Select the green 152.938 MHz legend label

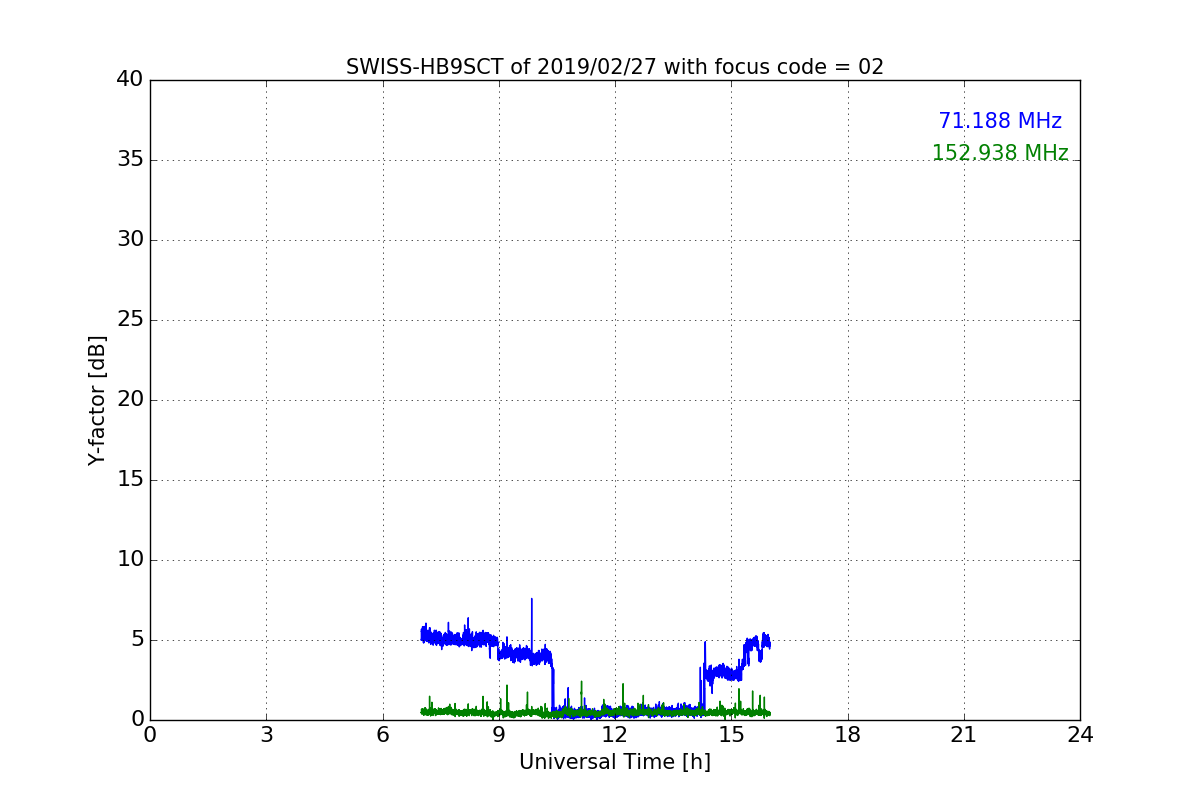point(1000,153)
